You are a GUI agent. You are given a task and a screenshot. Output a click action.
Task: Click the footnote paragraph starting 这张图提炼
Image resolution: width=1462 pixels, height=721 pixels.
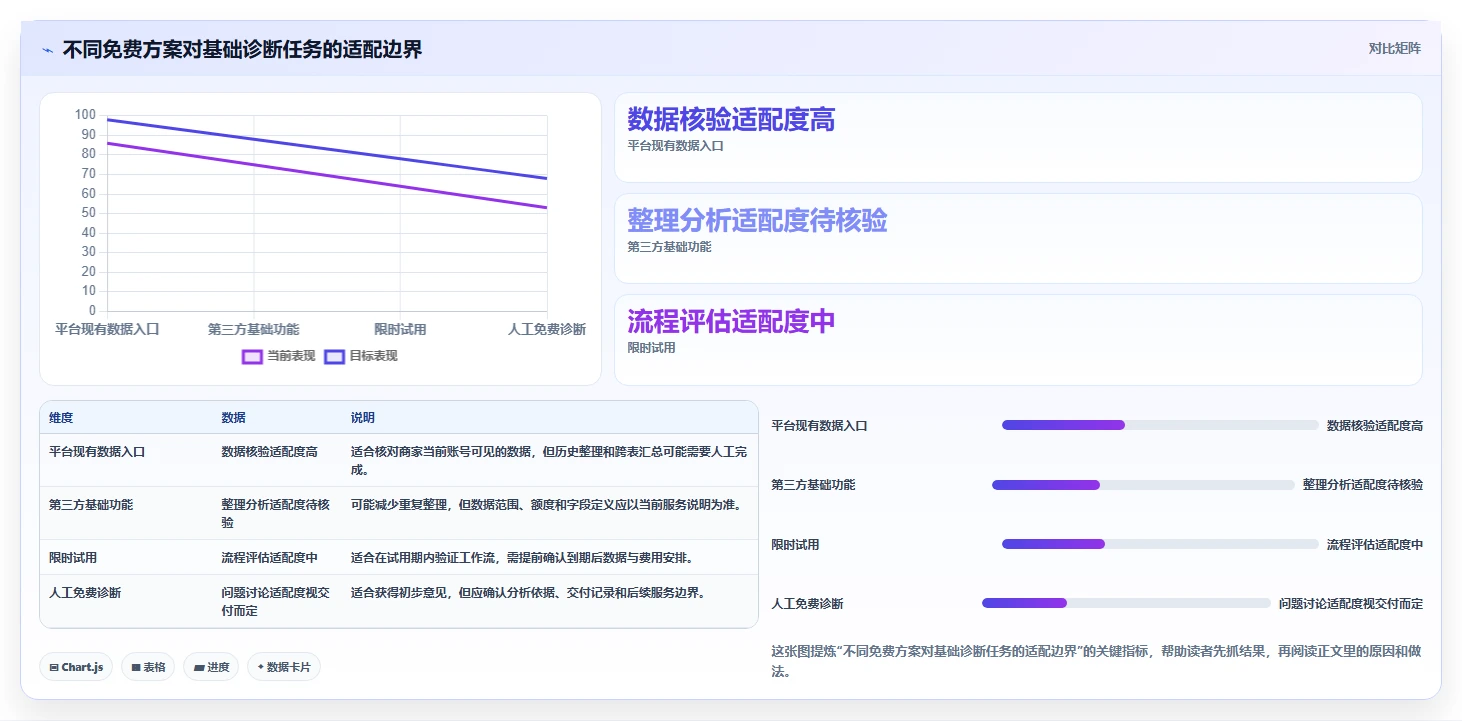click(1097, 661)
